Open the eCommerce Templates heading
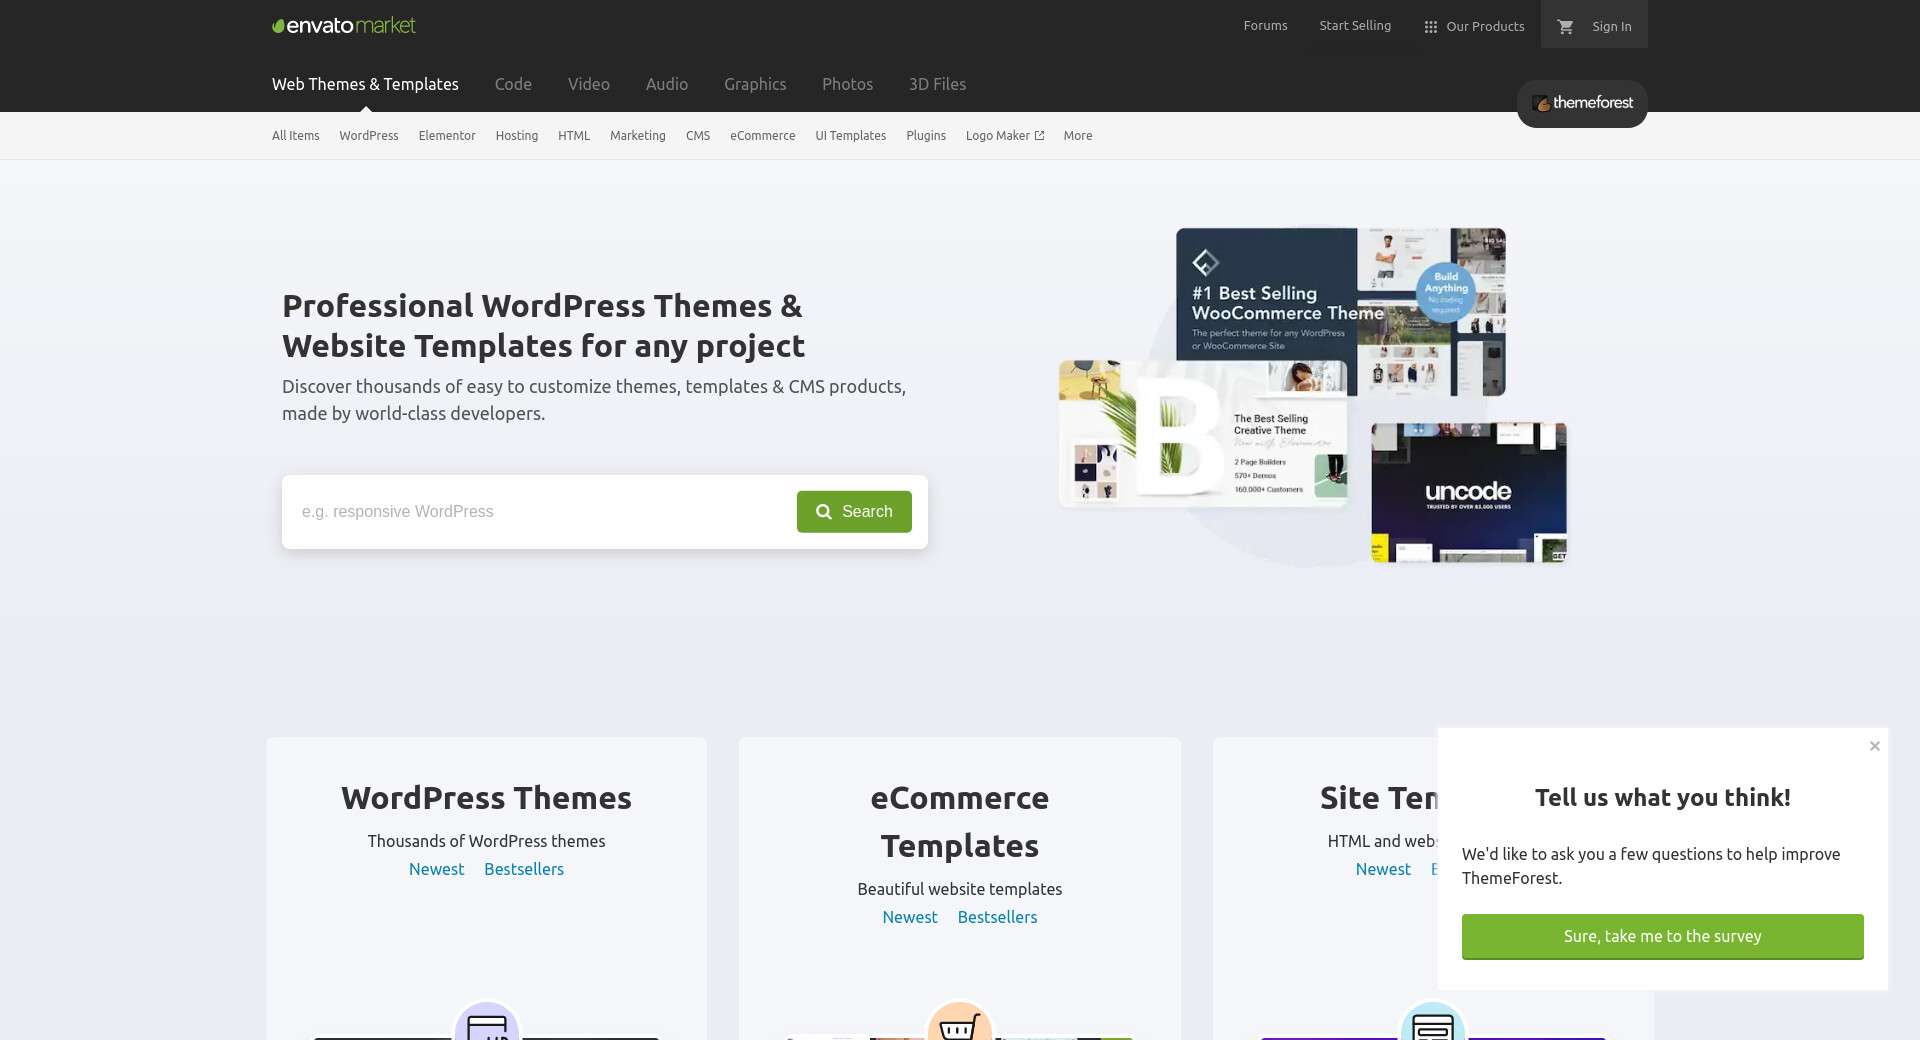The width and height of the screenshot is (1920, 1040). tap(960, 822)
